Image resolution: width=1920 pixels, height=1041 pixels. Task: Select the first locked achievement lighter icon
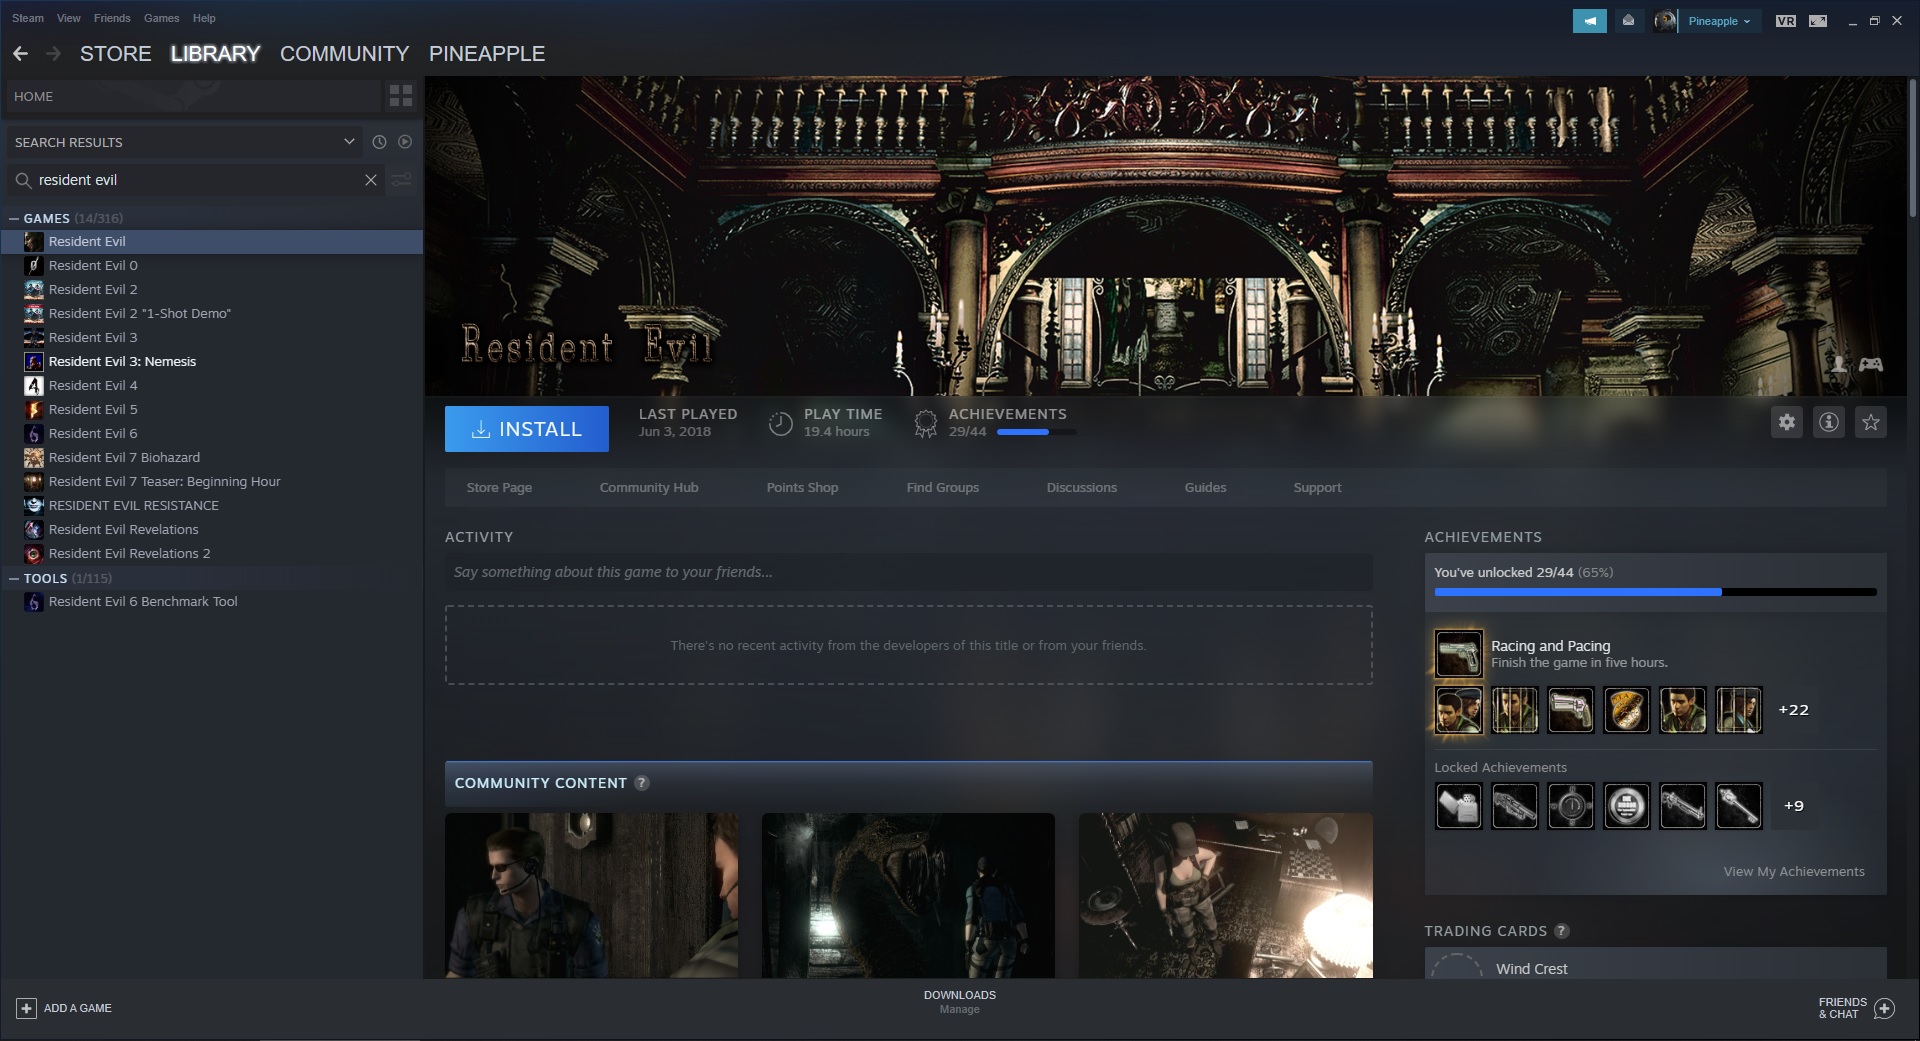1458,806
